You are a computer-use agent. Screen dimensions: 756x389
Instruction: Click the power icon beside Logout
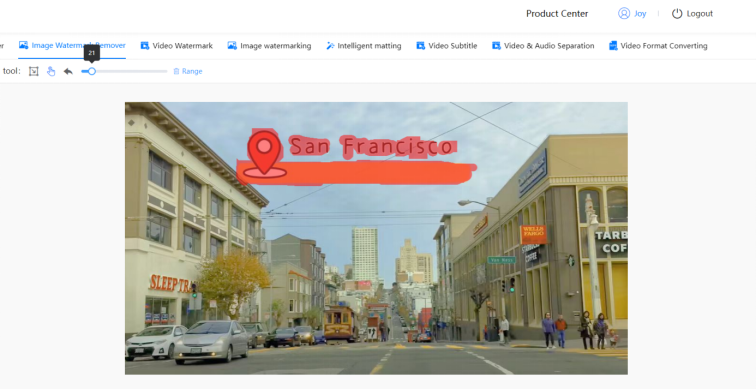pos(677,13)
